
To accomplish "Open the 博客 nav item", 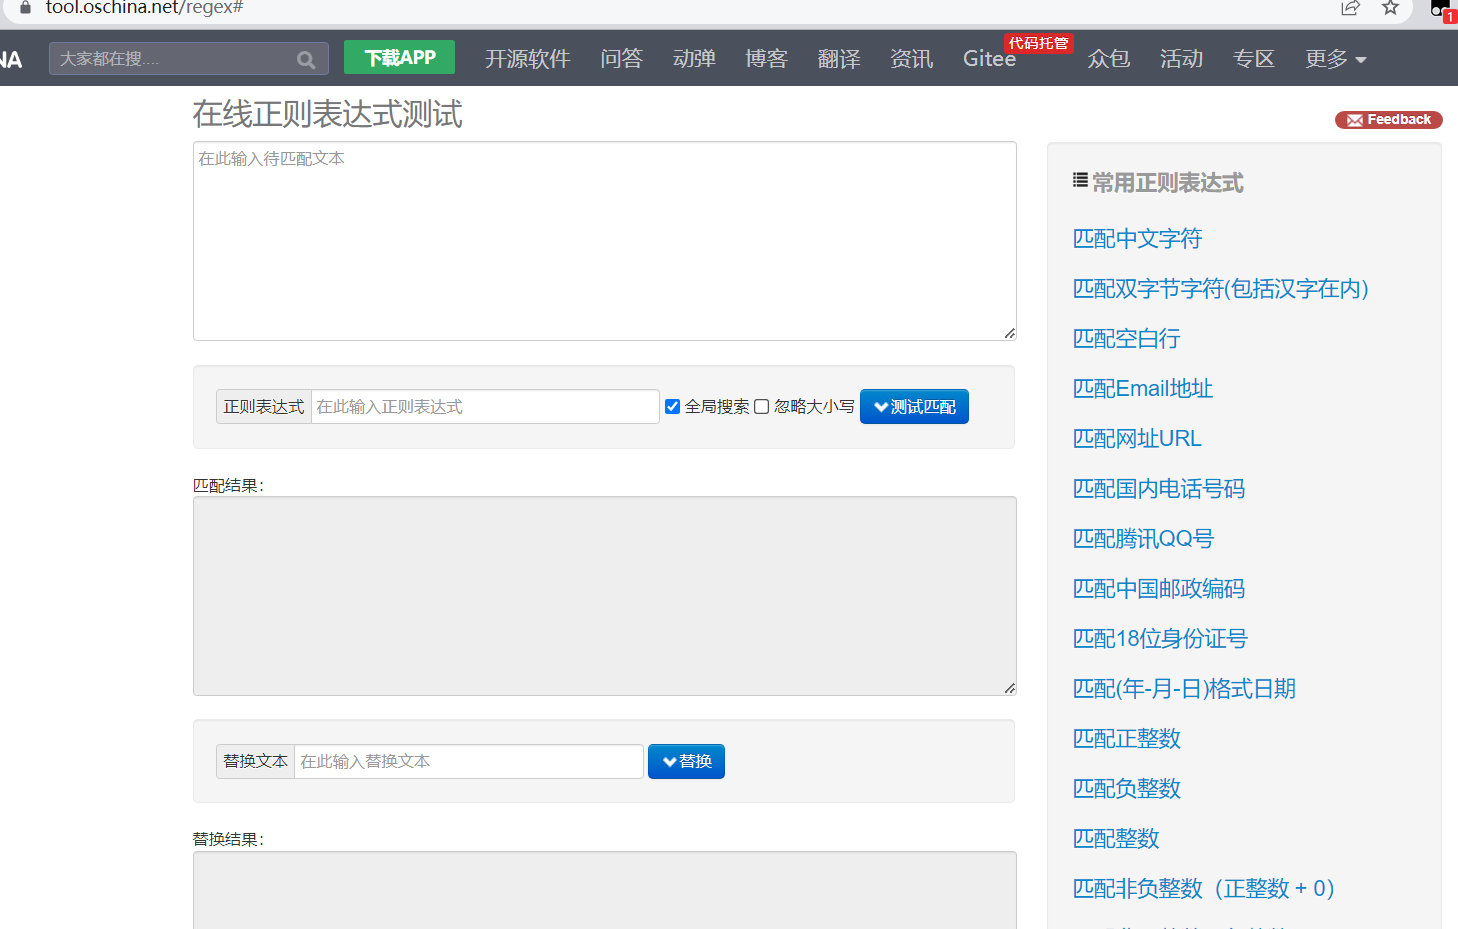I will coord(766,59).
